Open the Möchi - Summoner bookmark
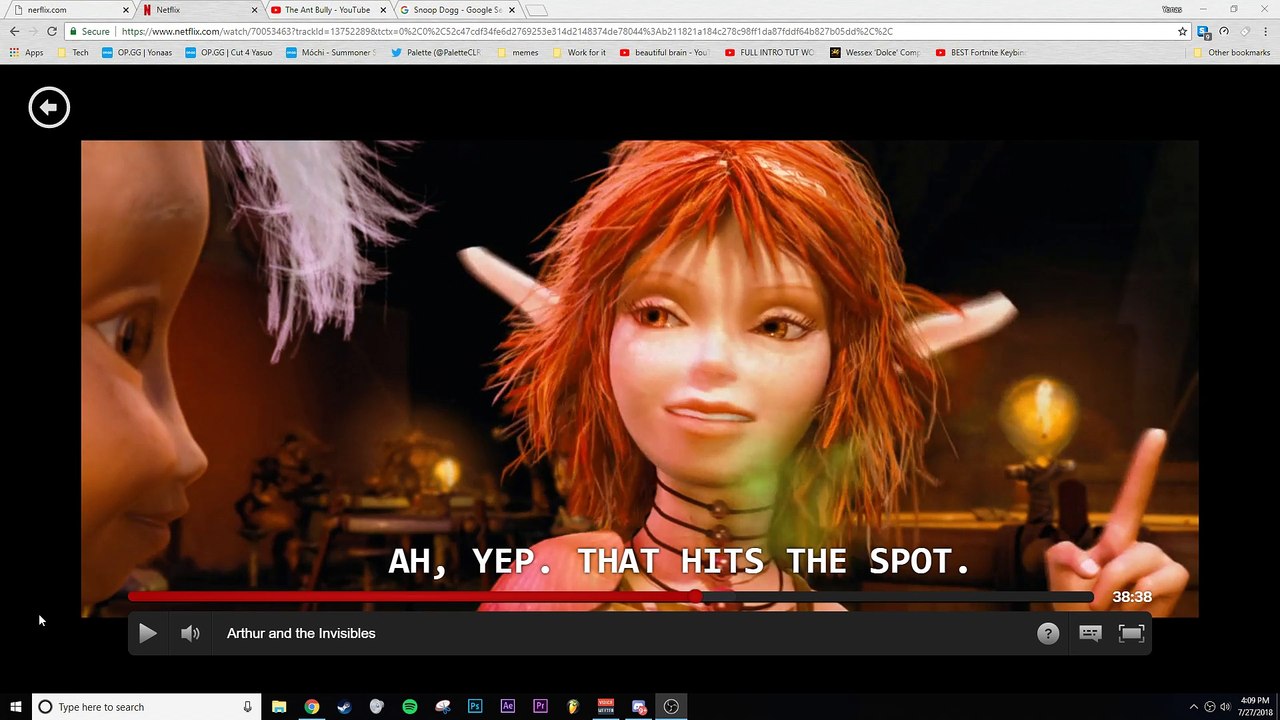This screenshot has width=1280, height=720. [x=330, y=52]
